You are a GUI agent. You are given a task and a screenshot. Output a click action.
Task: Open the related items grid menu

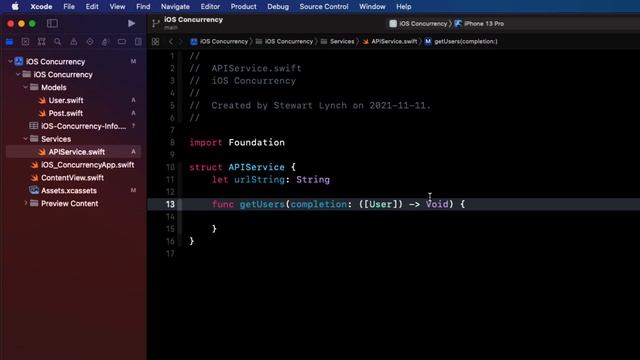pos(156,42)
